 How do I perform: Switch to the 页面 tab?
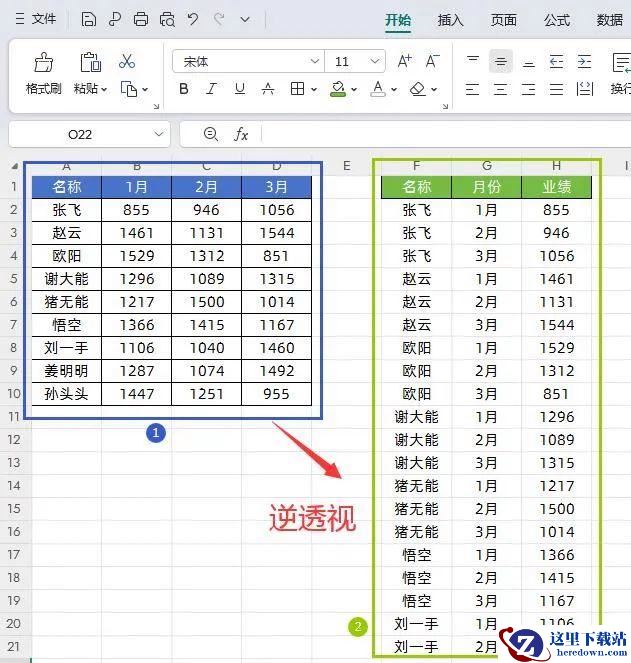(503, 19)
